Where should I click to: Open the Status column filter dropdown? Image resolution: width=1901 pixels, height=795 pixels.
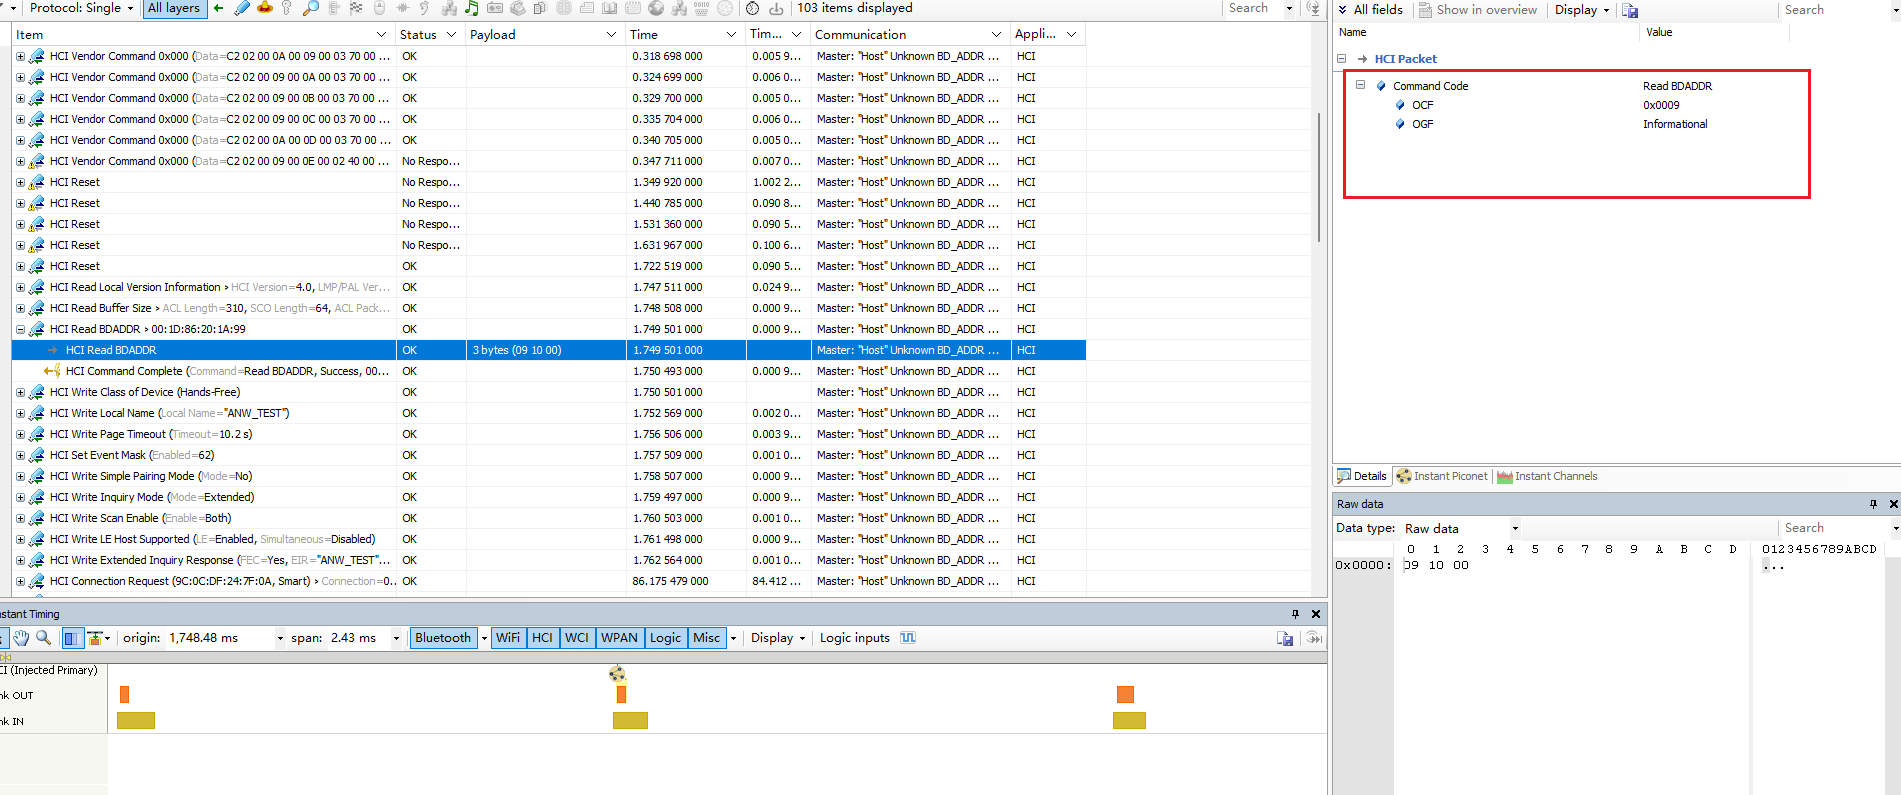pos(451,34)
